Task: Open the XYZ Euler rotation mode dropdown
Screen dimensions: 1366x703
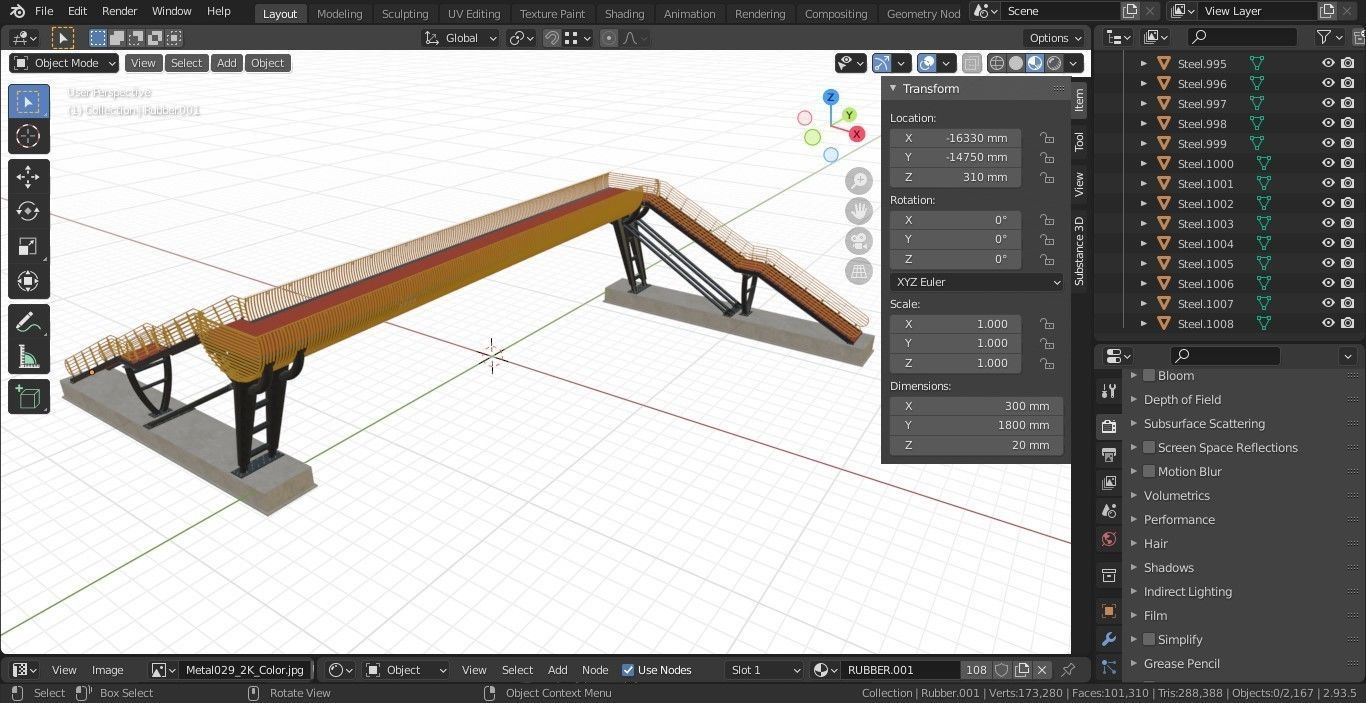Action: click(x=976, y=282)
